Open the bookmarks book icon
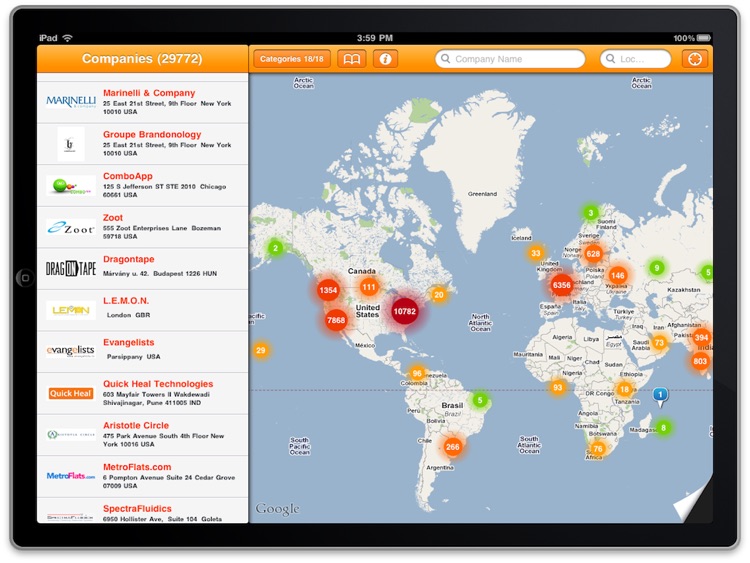Viewport: 750px width, 563px height. [352, 59]
